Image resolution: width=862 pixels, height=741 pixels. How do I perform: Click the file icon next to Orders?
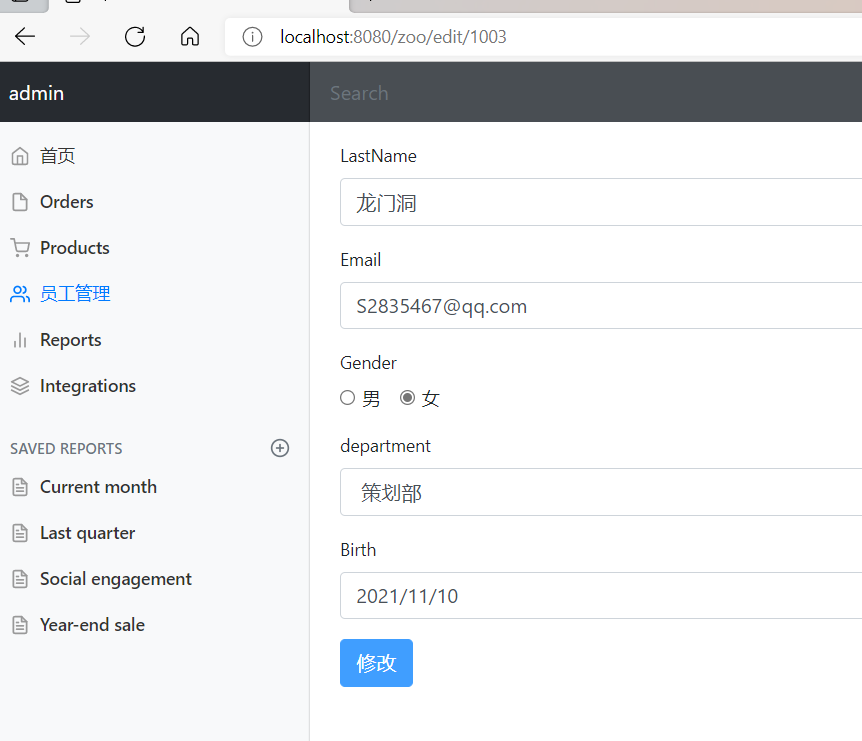[x=19, y=202]
